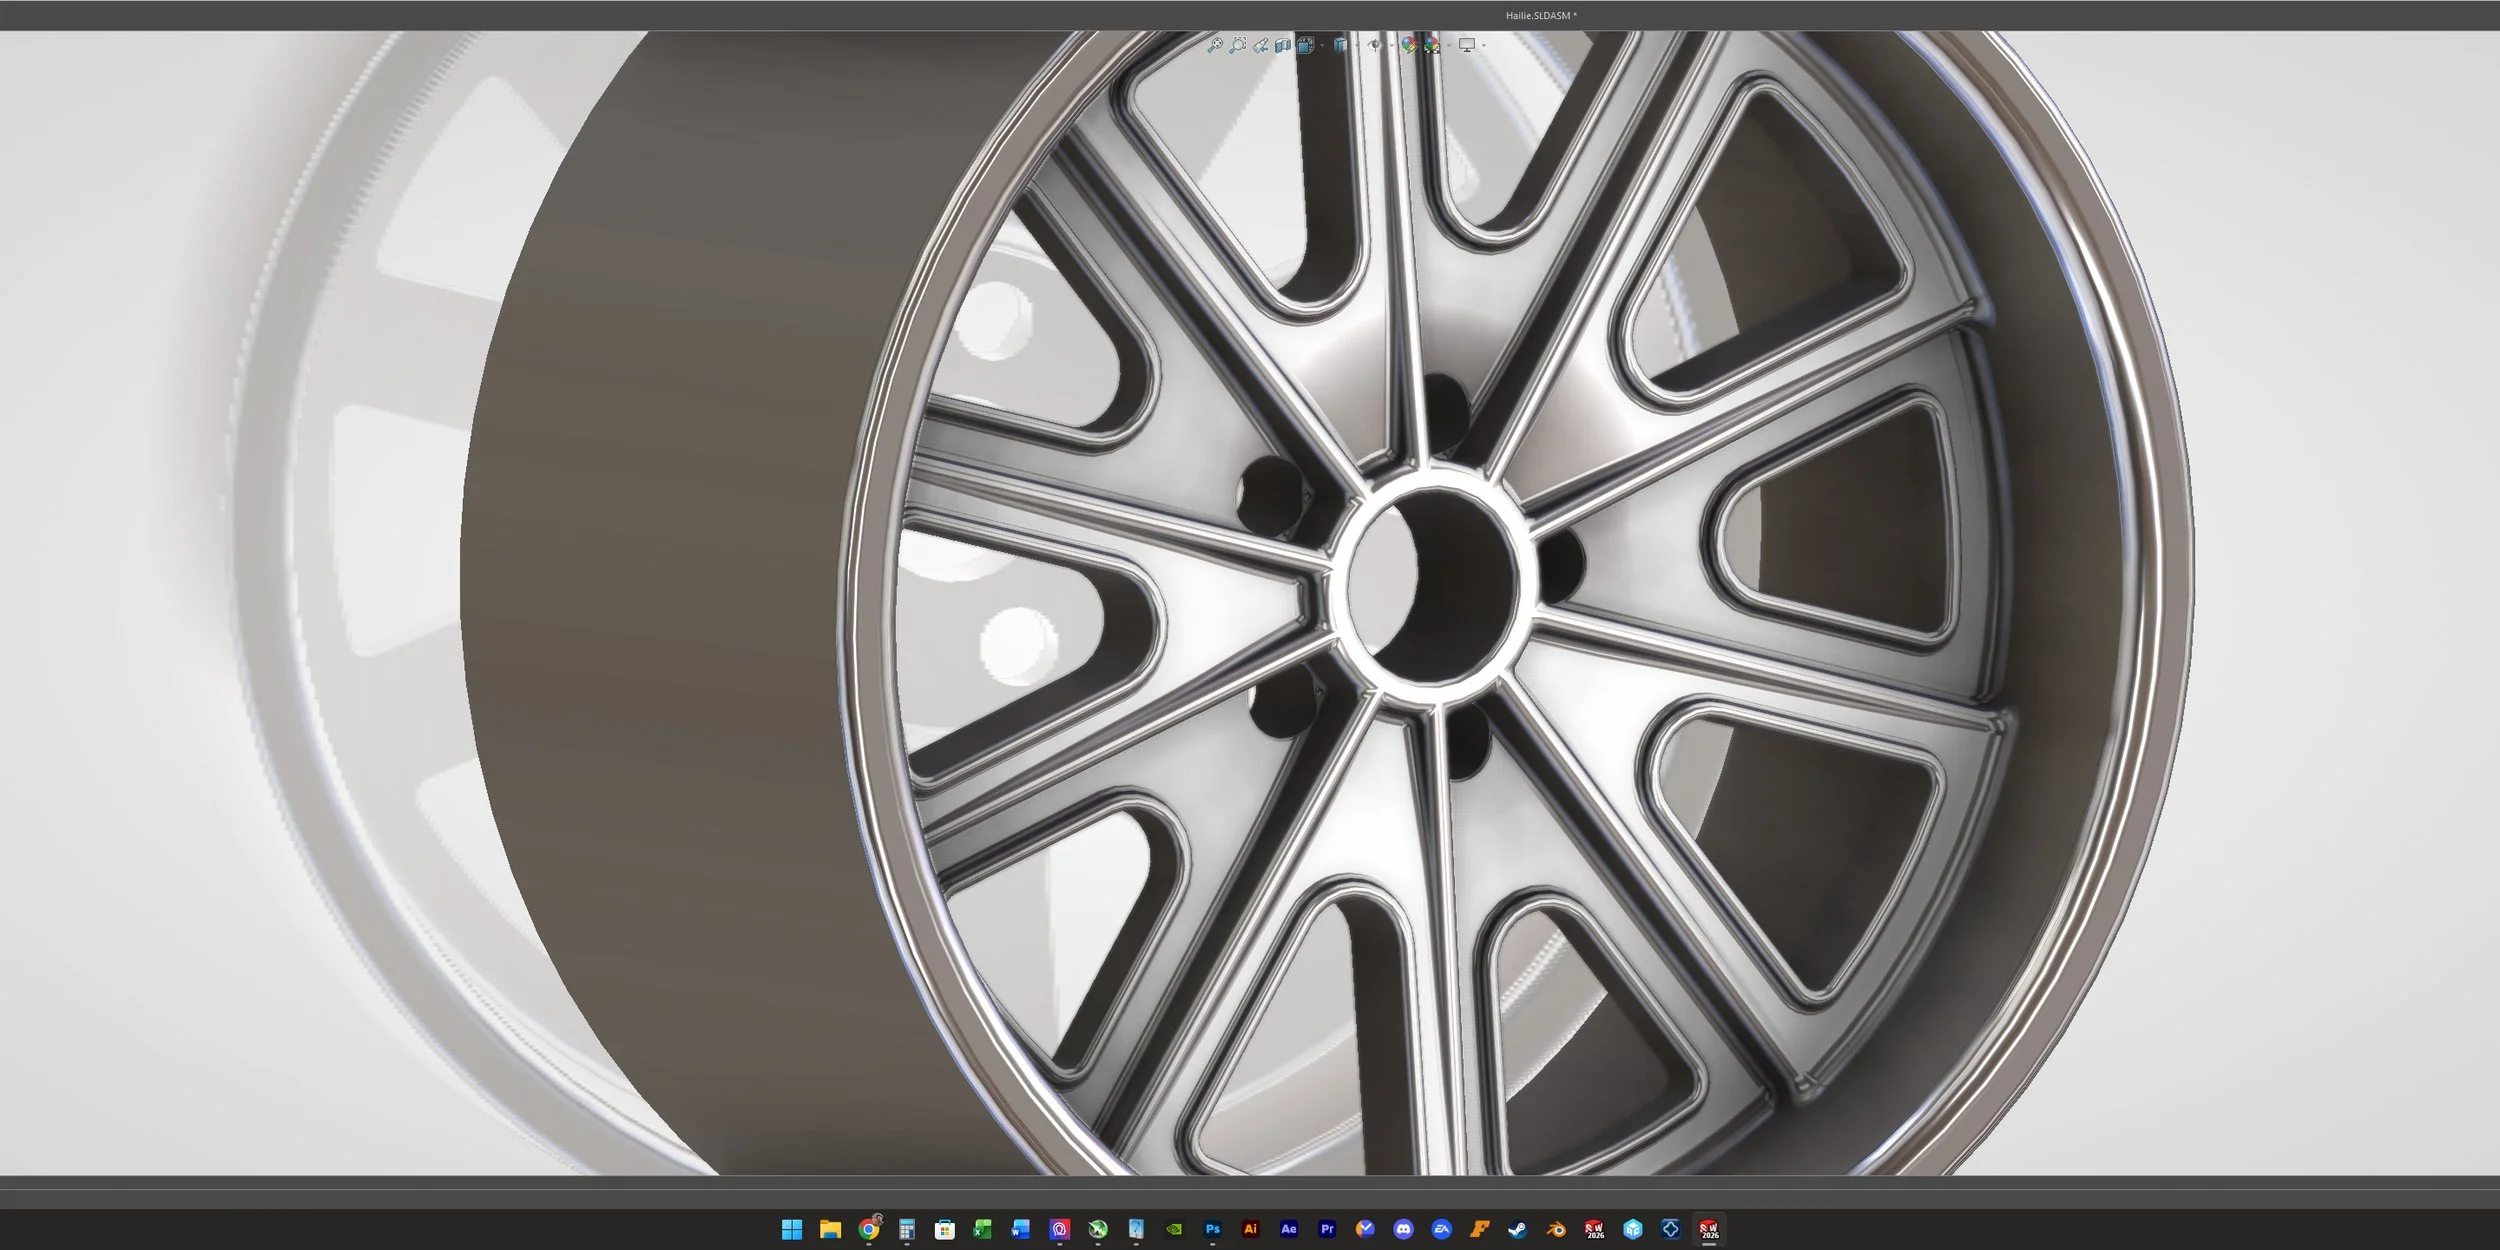2500x1250 pixels.
Task: Expand the Hide/Show Items dropdown arrow
Action: click(1391, 45)
